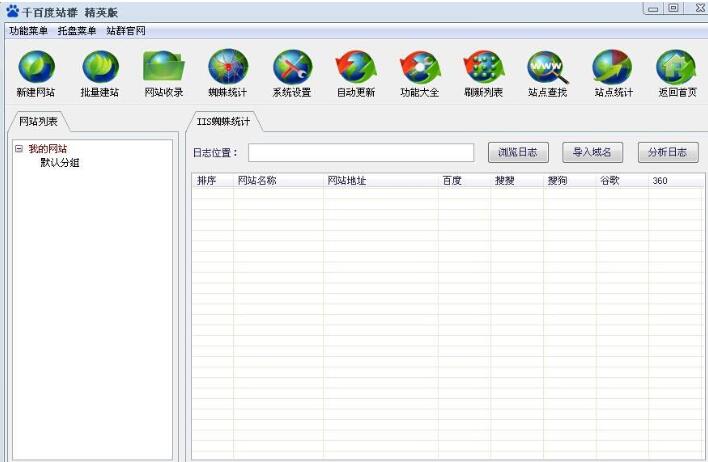Select the 网站收录 folder icon

coord(164,67)
